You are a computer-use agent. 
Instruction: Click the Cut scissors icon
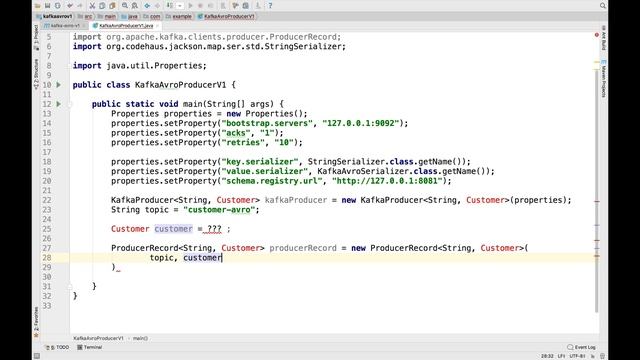click(92, 6)
